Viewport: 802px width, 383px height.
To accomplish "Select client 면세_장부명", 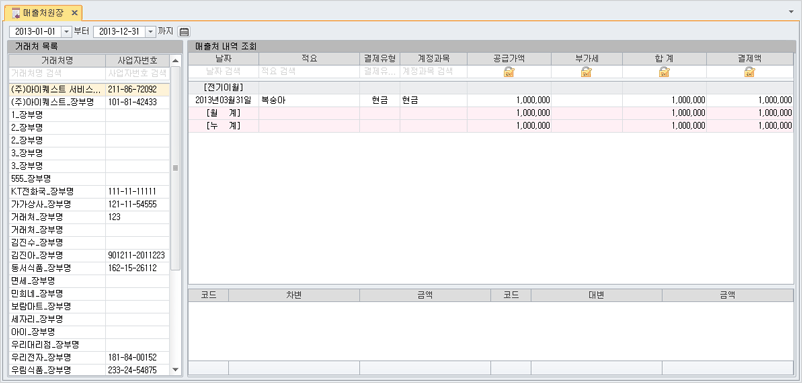I will 89,281.
